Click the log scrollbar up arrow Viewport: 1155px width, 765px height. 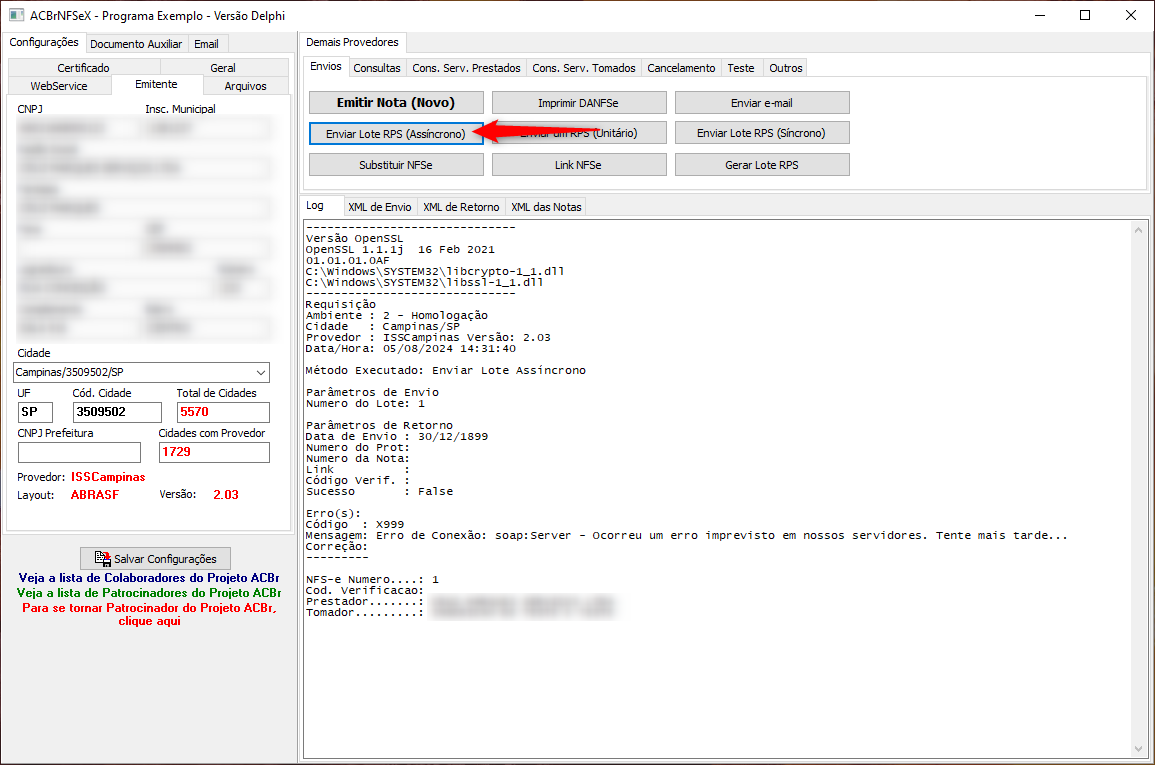pos(1139,230)
